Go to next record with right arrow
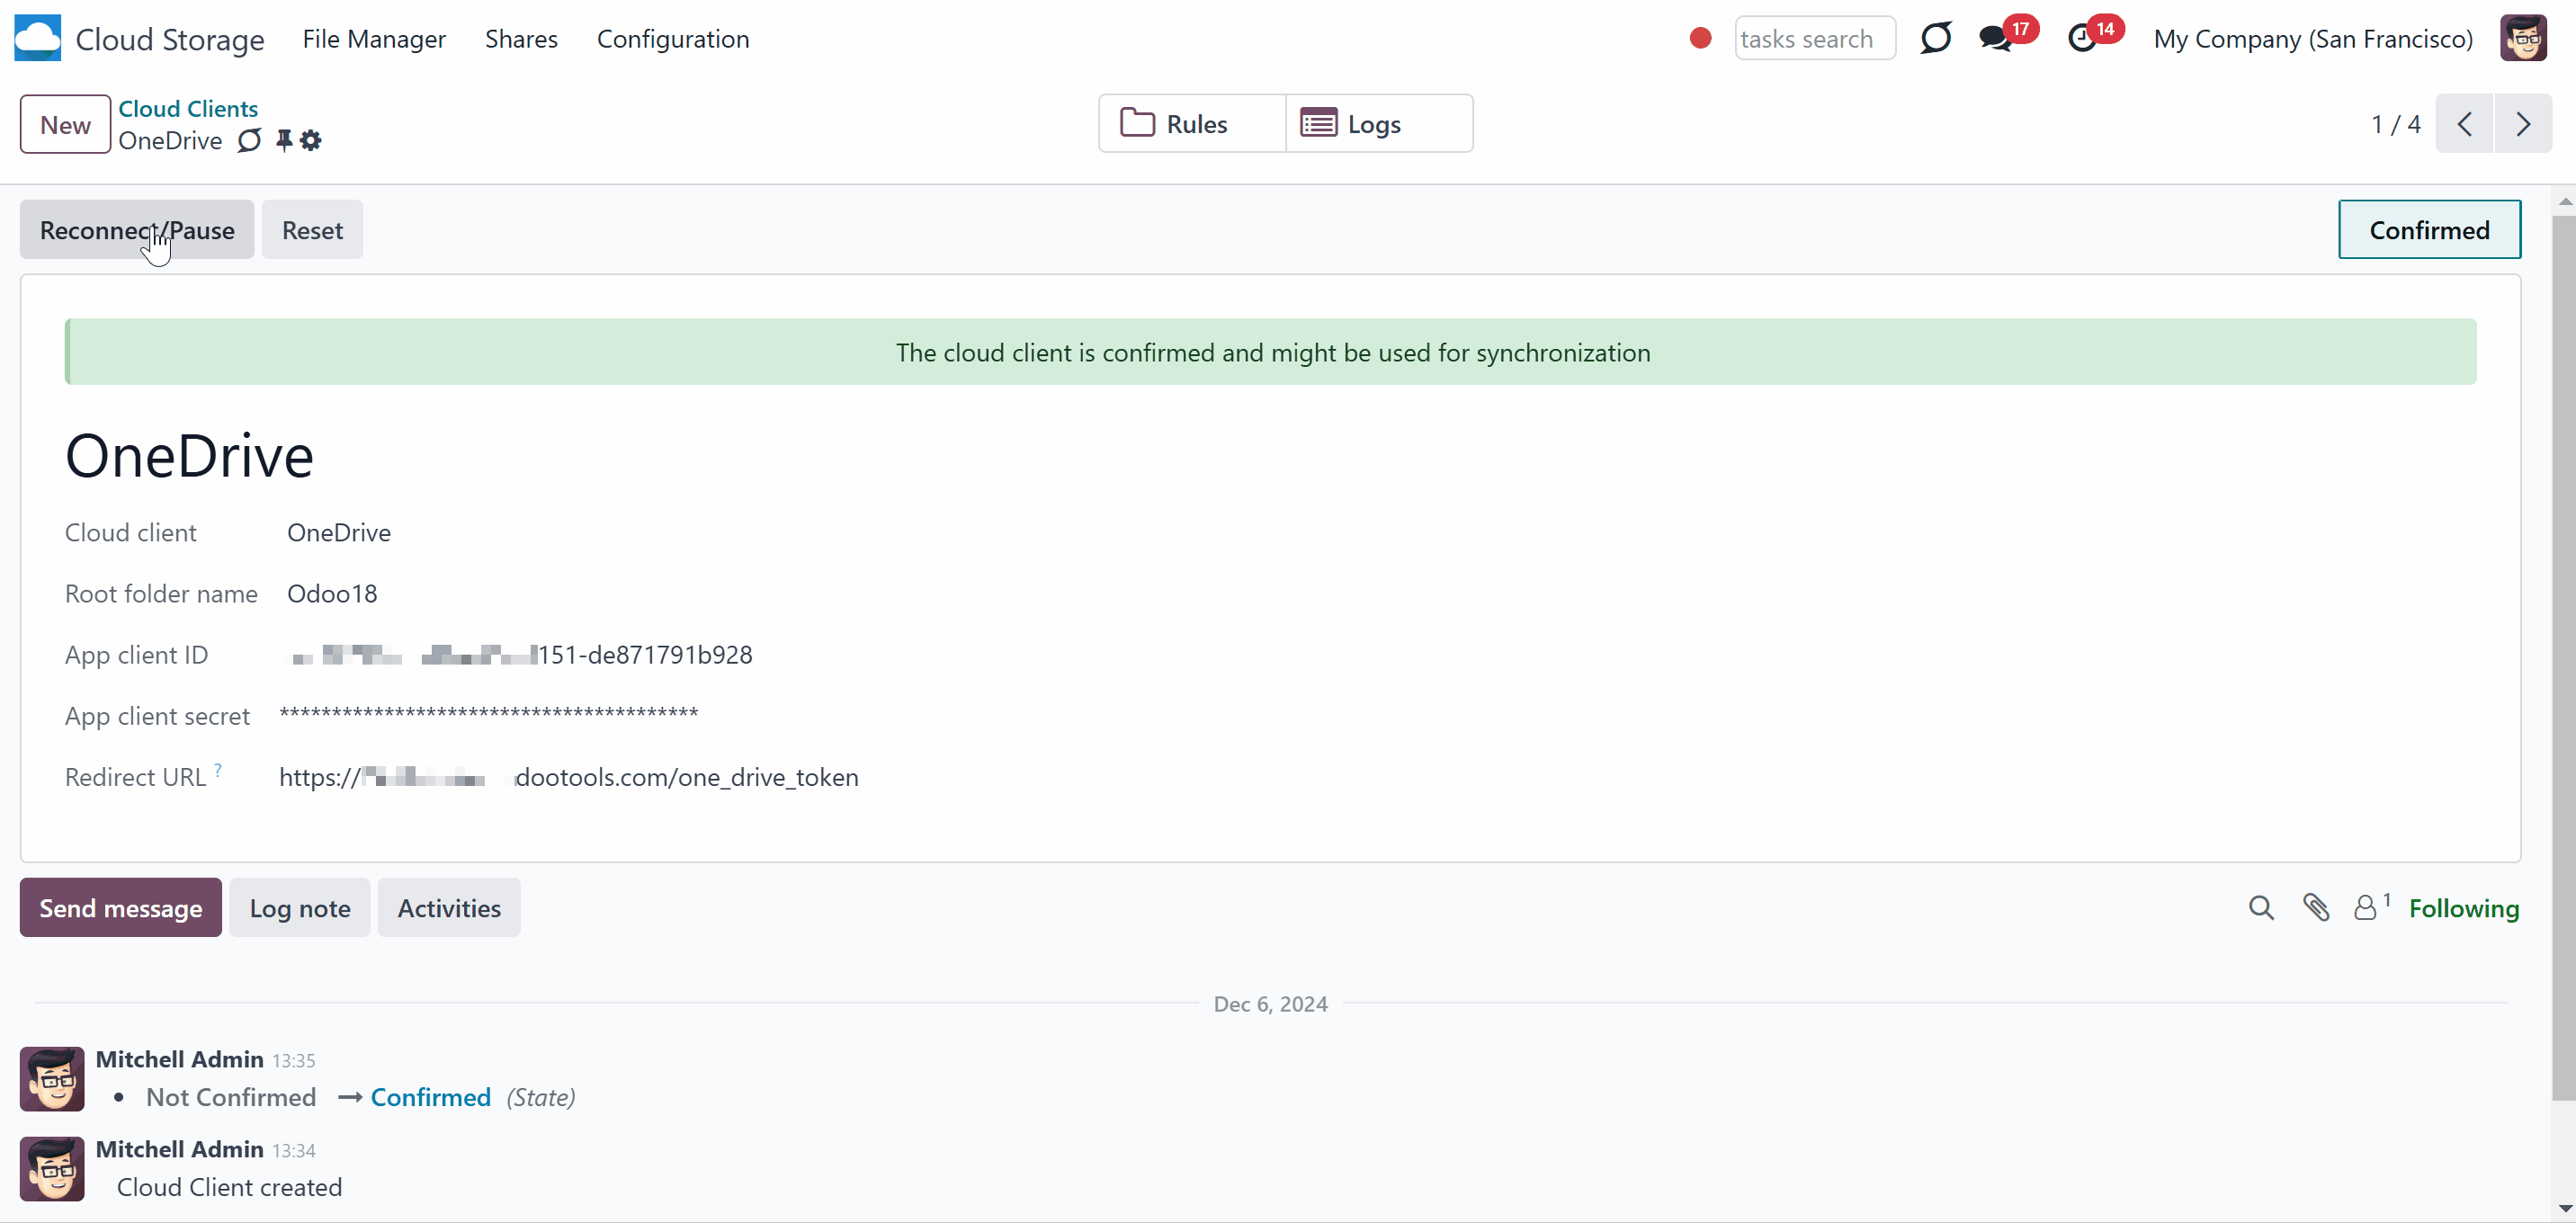Screen dimensions: 2576x1223 pyautogui.click(x=2523, y=124)
